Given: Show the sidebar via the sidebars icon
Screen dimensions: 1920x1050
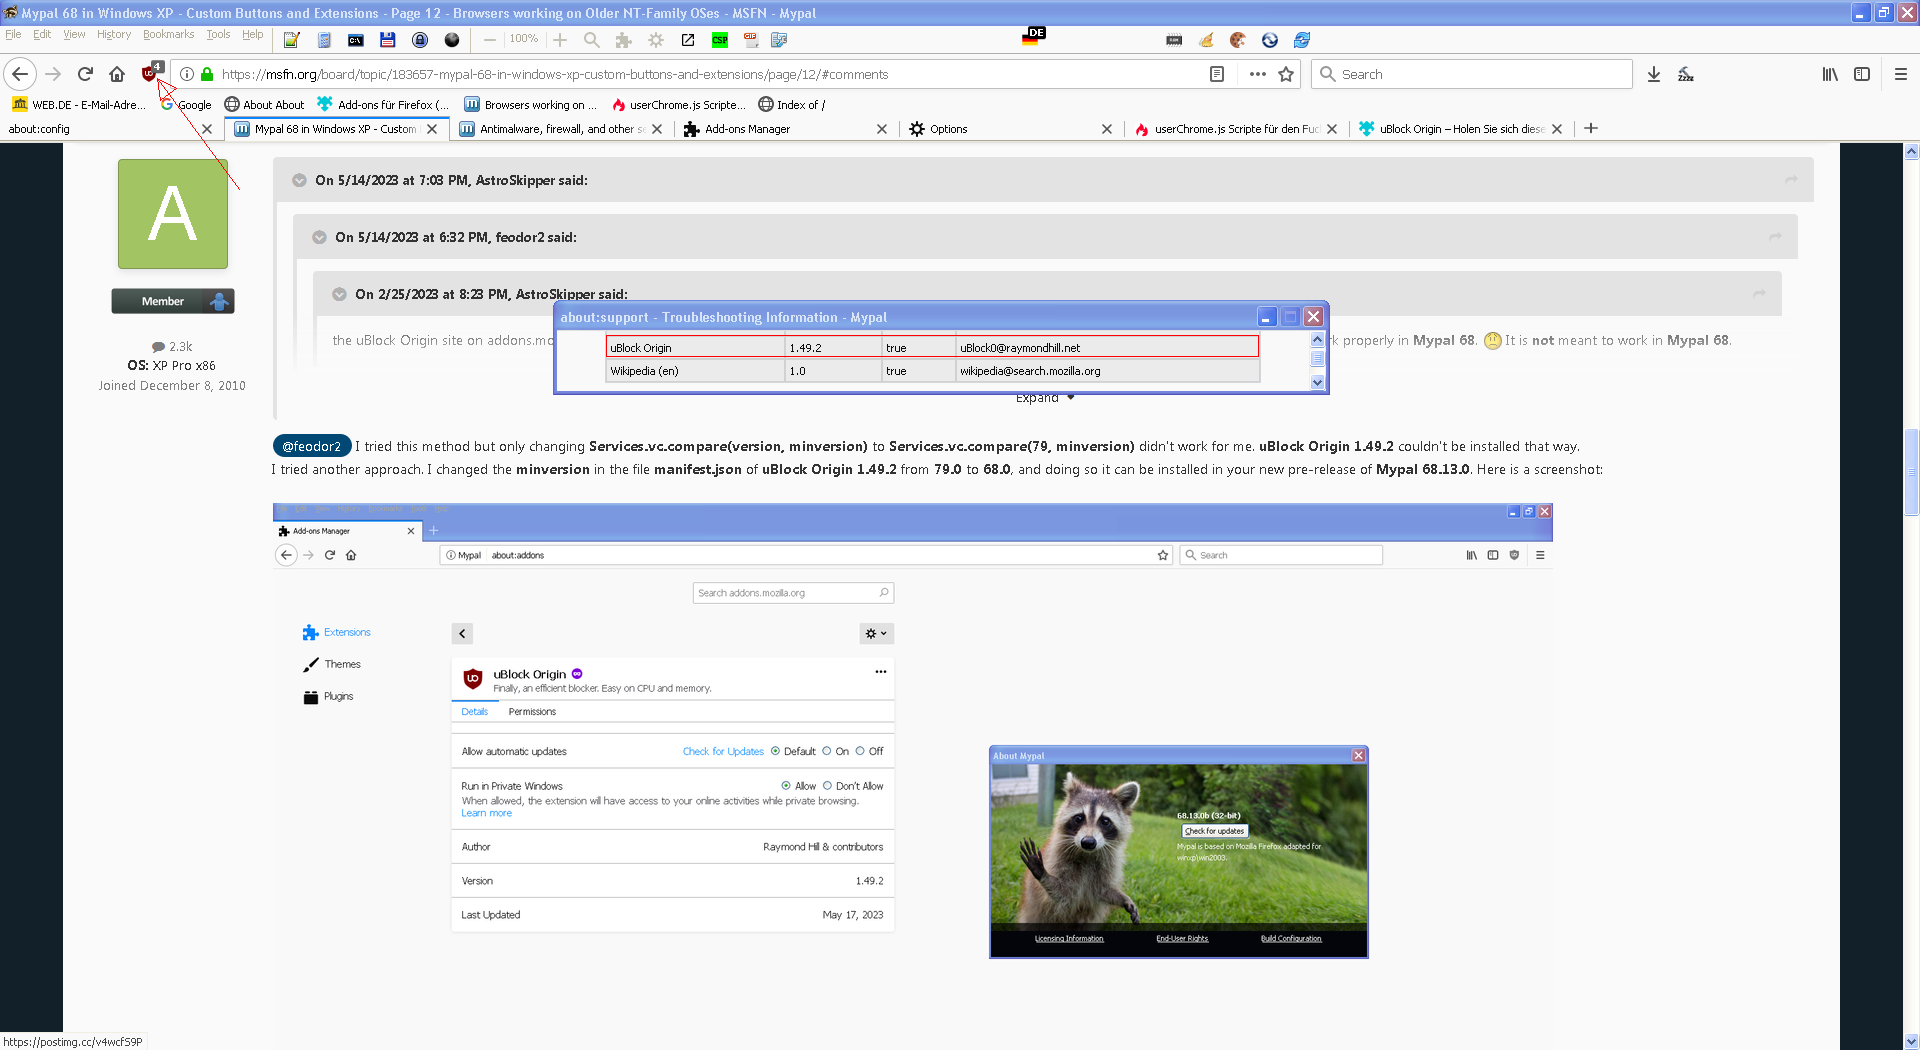Looking at the screenshot, I should pyautogui.click(x=1862, y=74).
